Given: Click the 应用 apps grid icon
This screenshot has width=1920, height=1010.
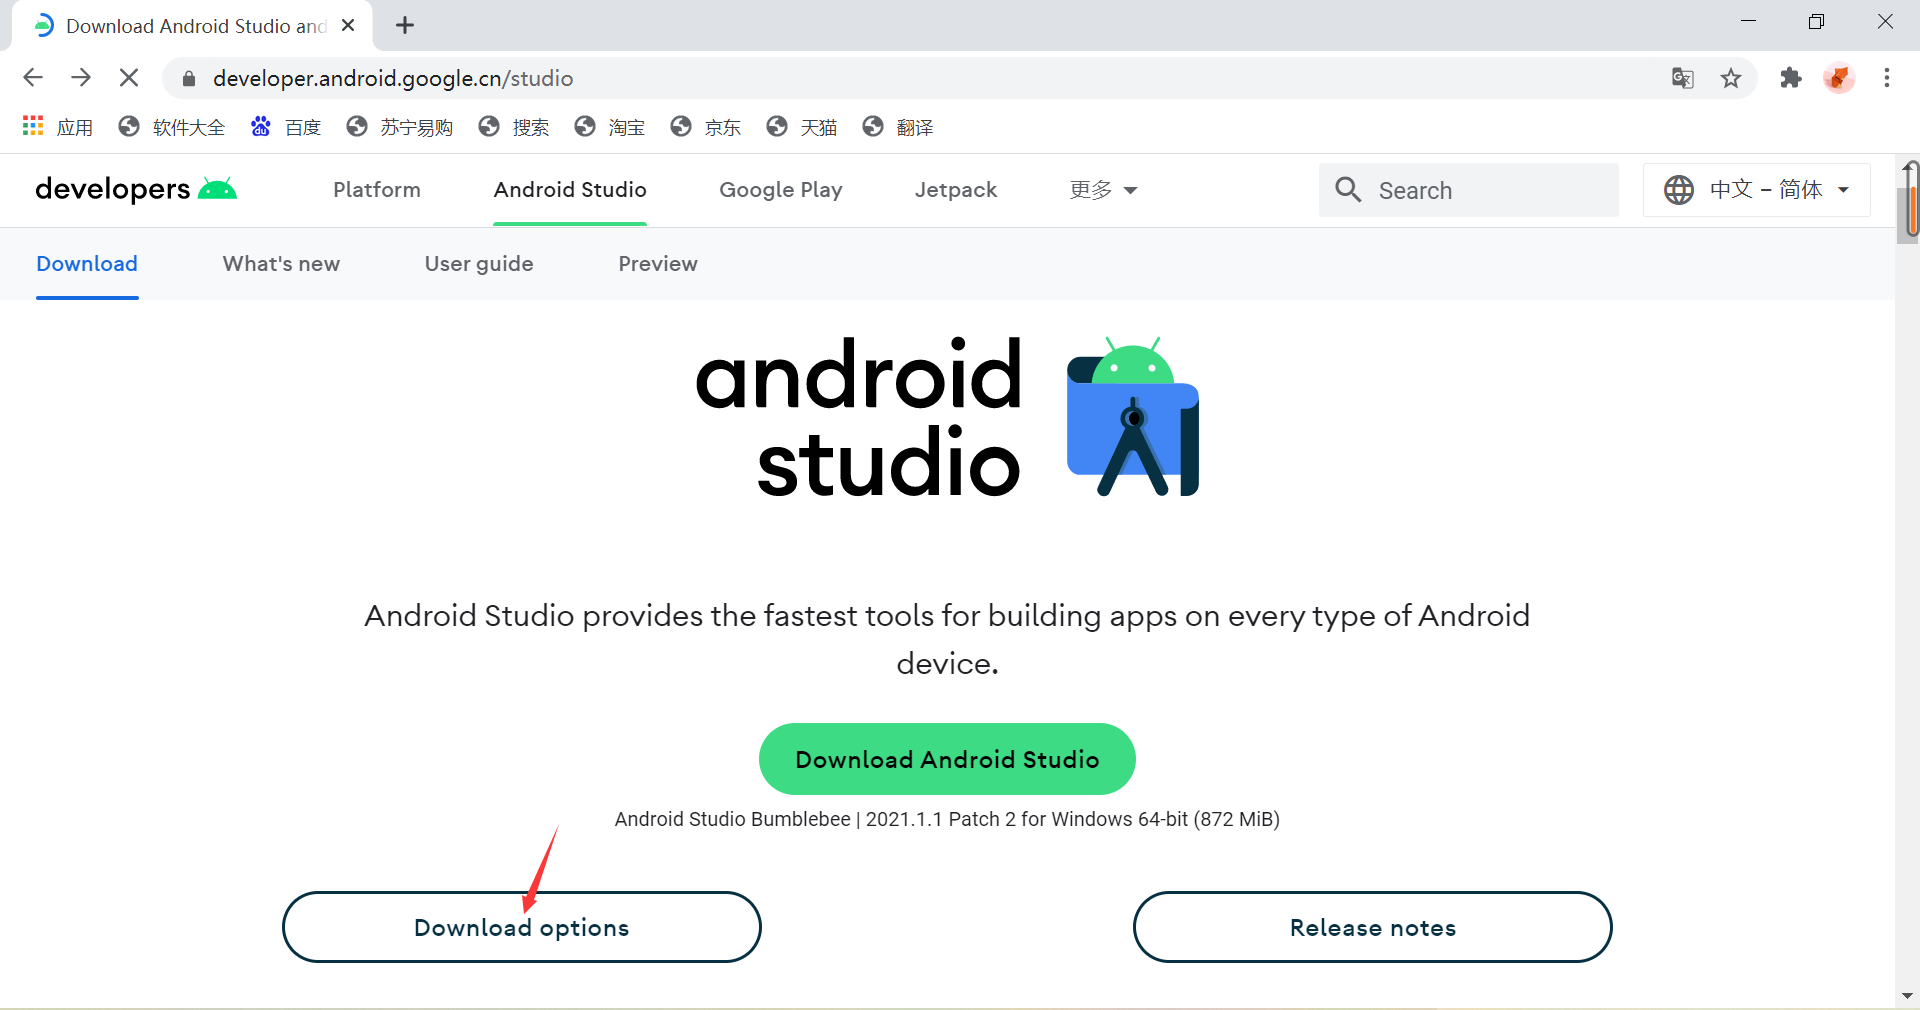Looking at the screenshot, I should click(32, 126).
